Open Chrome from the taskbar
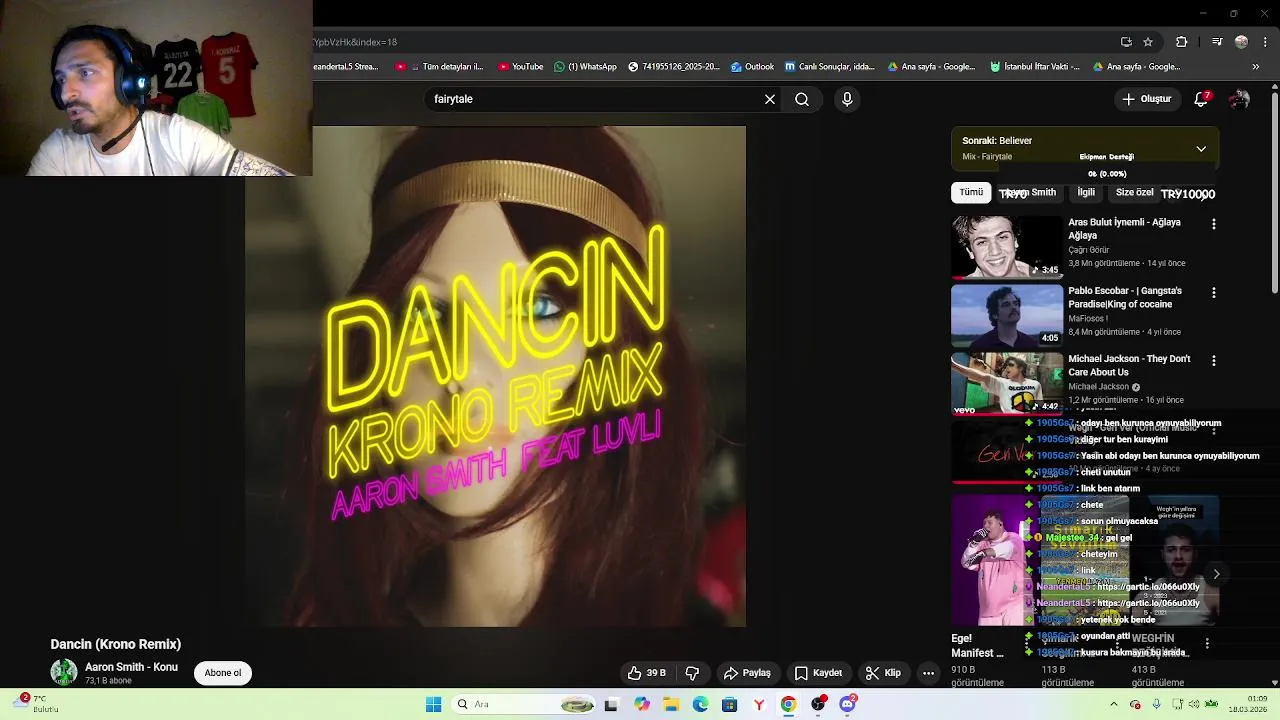The width and height of the screenshot is (1280, 720). point(788,705)
